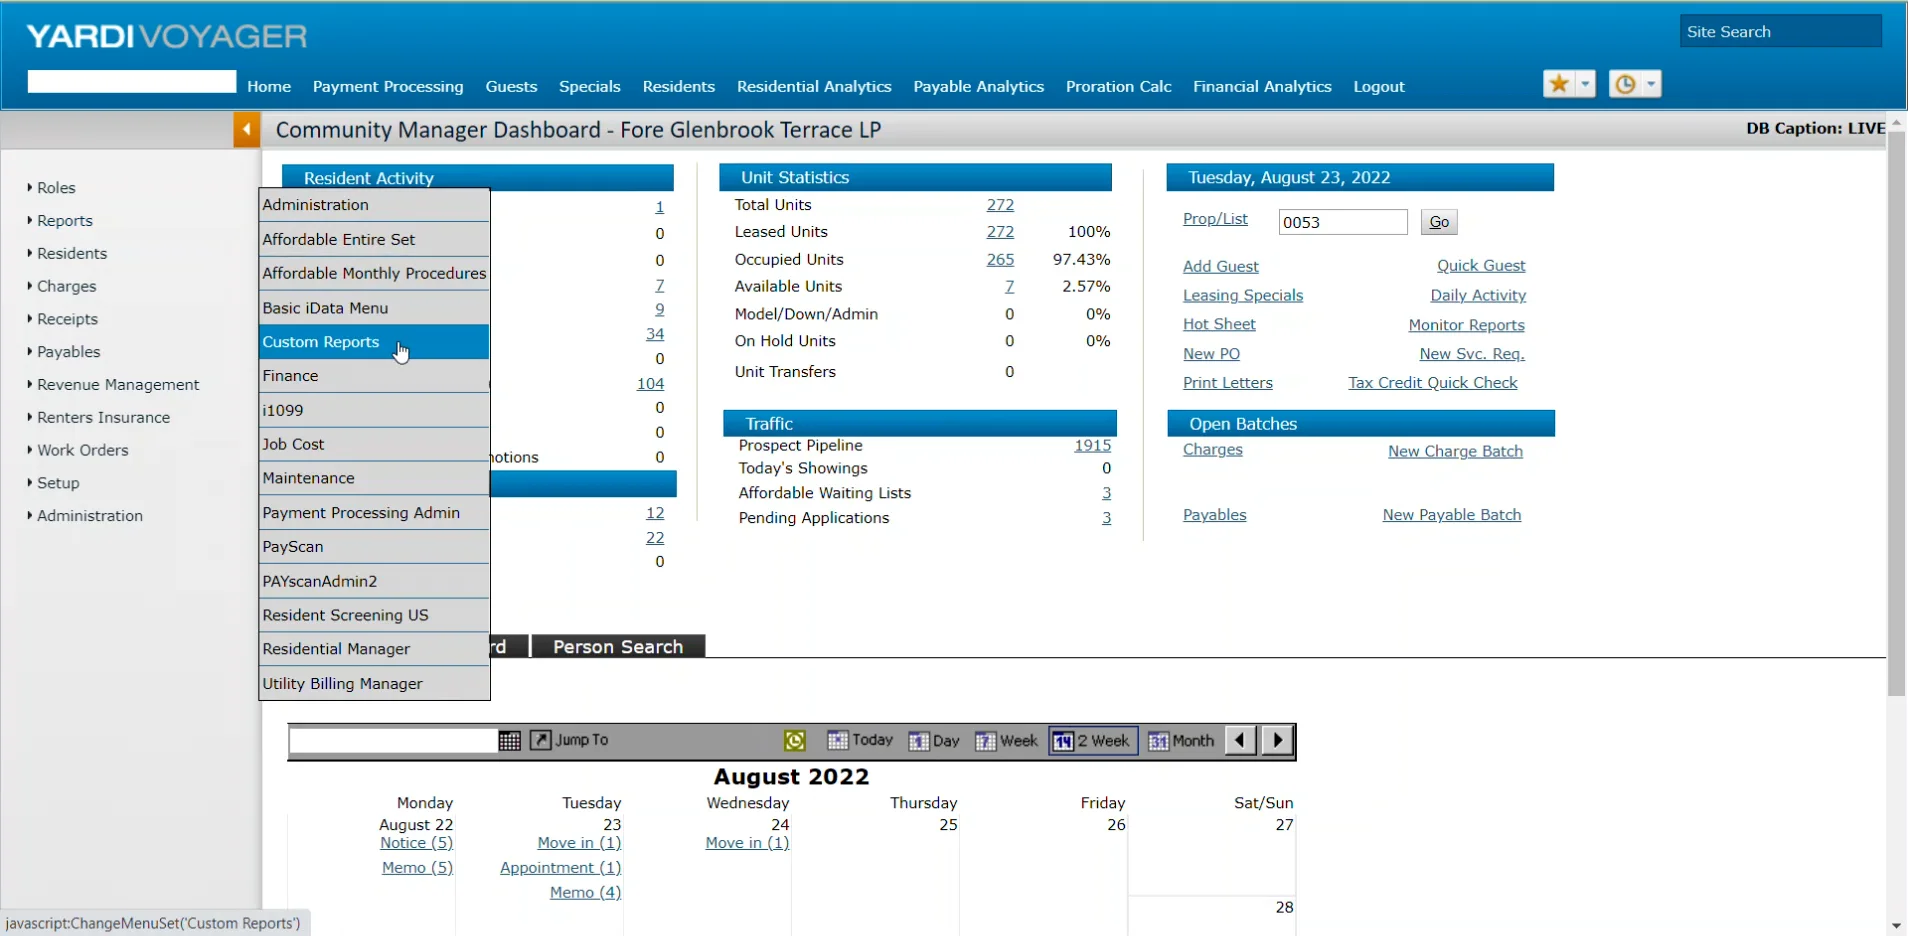The image size is (1908, 936).
Task: Click the Favorites star icon
Action: coord(1558,84)
